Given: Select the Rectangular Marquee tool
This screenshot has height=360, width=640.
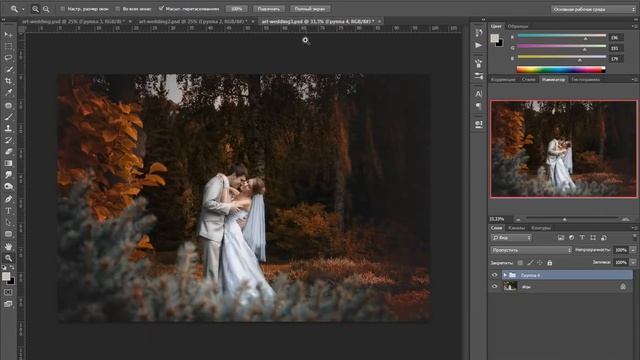Looking at the screenshot, I should tap(8, 46).
